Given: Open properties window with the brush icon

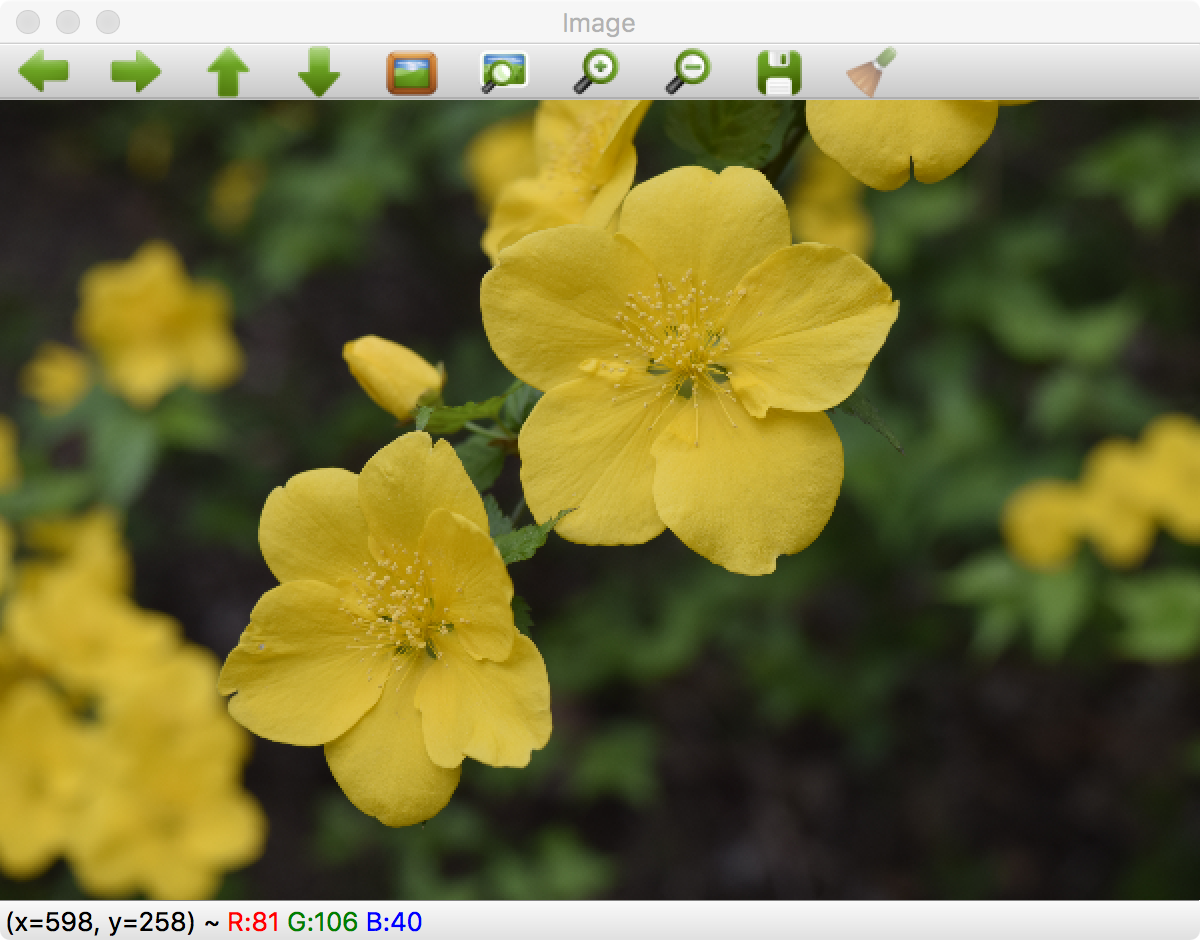Looking at the screenshot, I should [871, 72].
